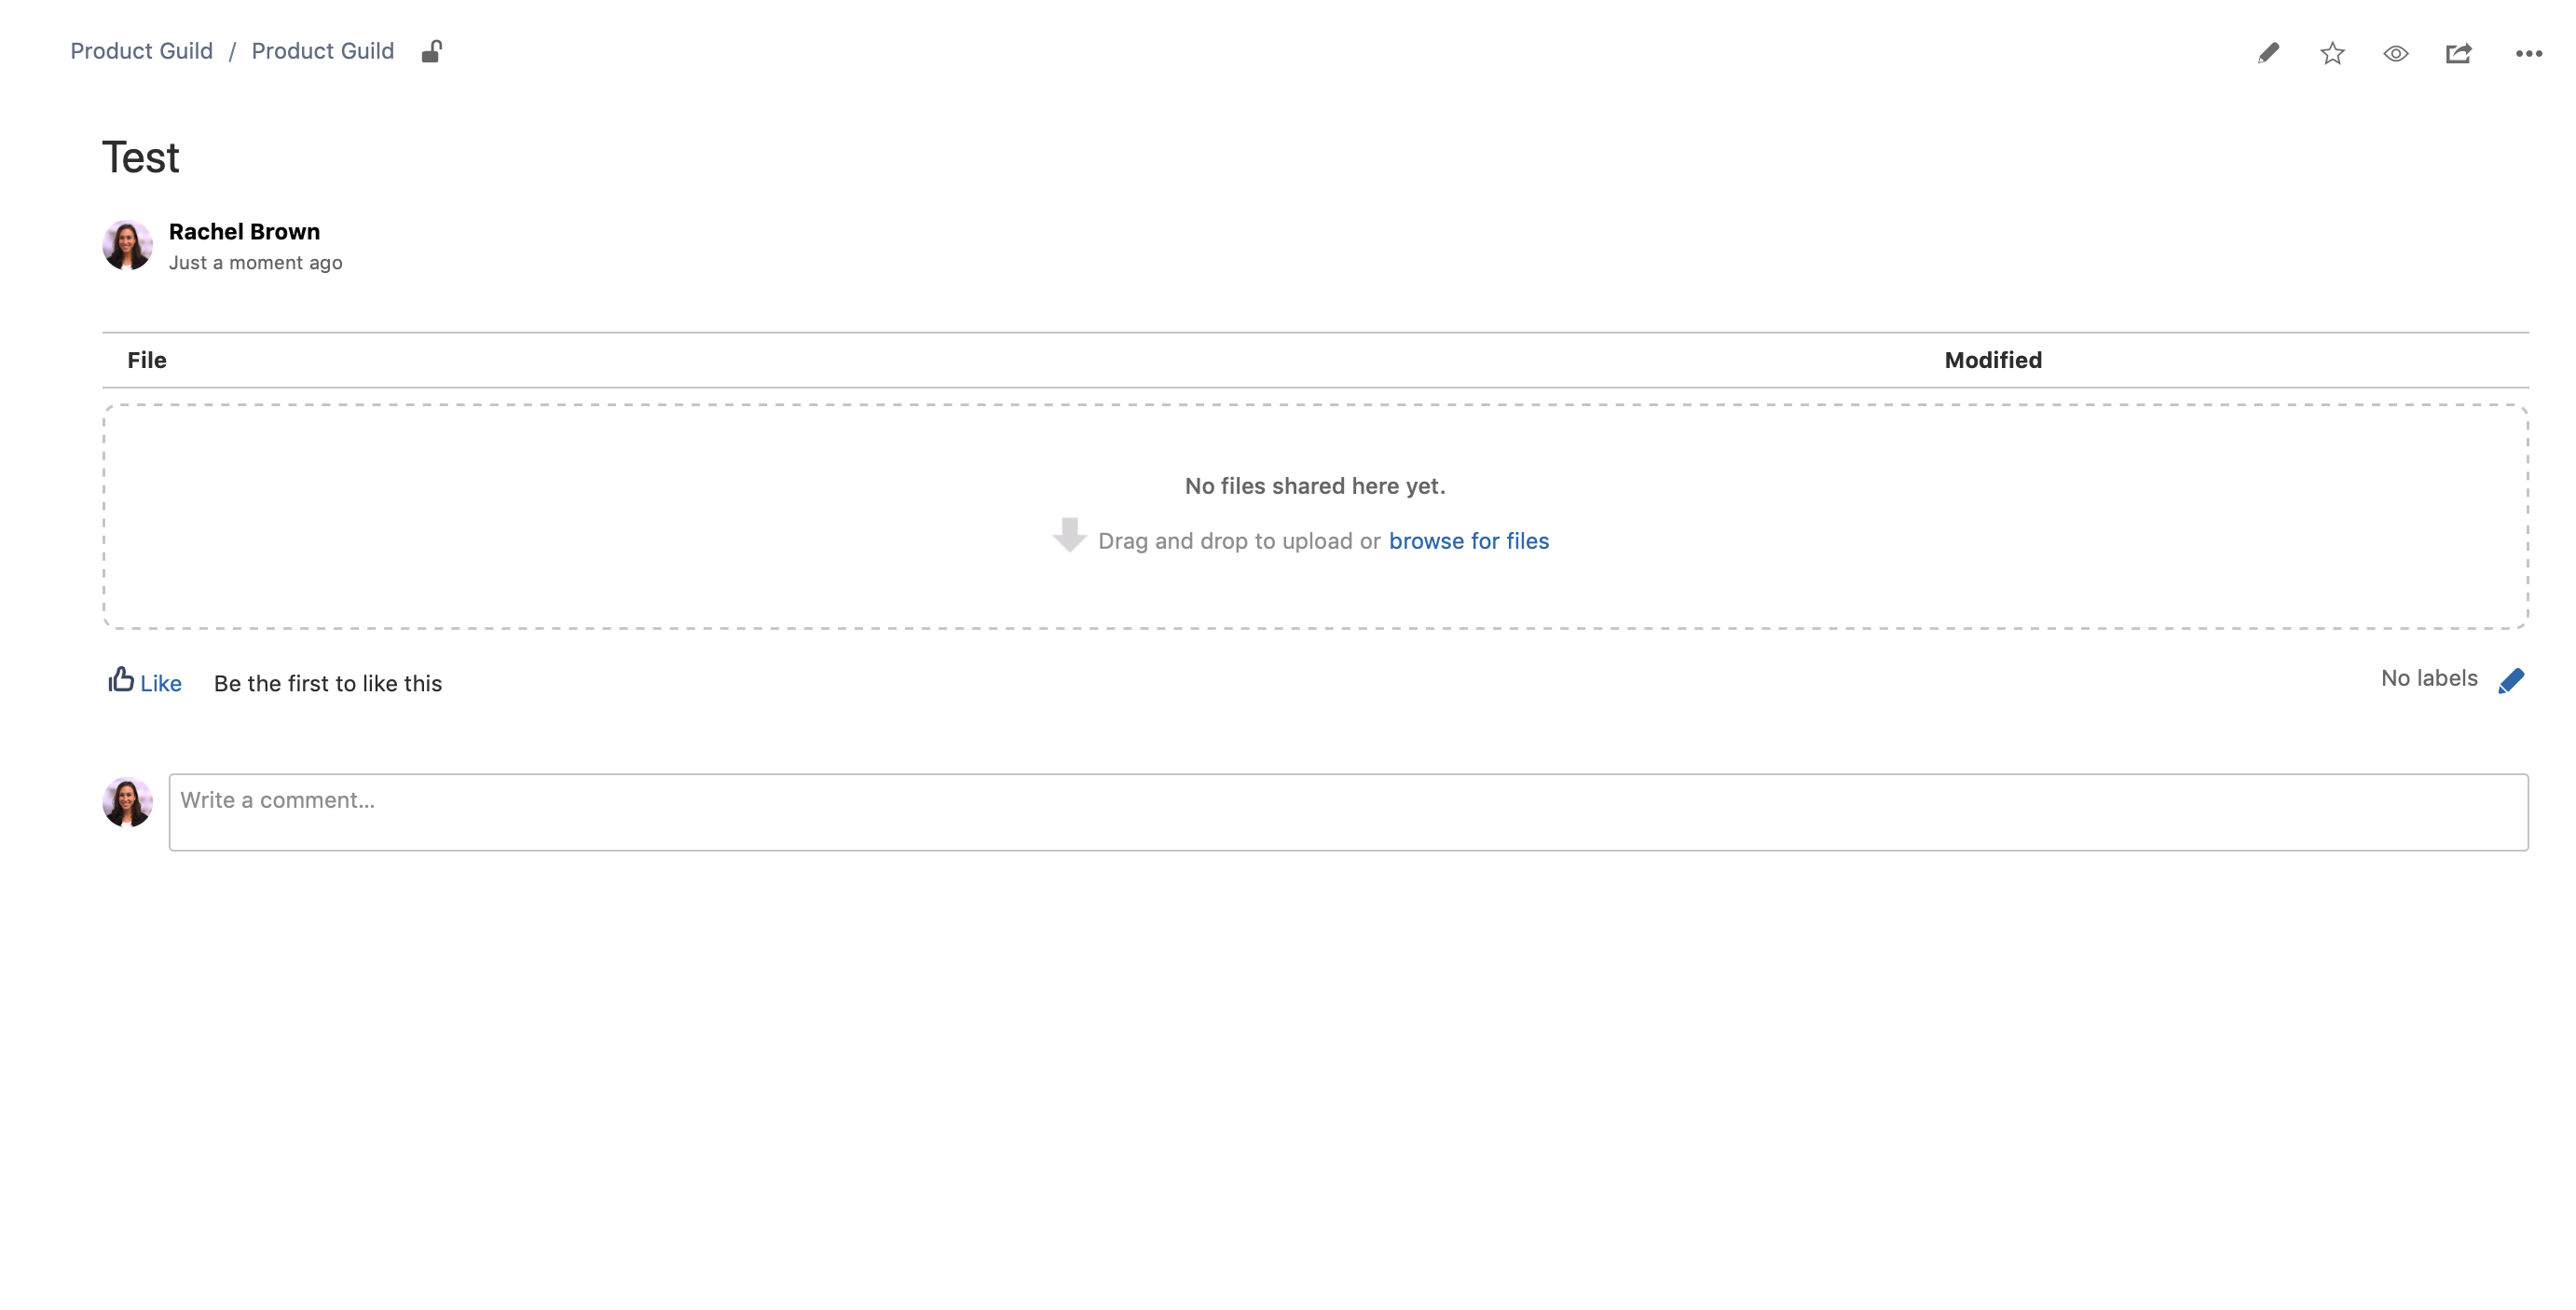Toggle watching this page via eye icon
Viewport: 2576px width, 1310px height.
coord(2395,54)
